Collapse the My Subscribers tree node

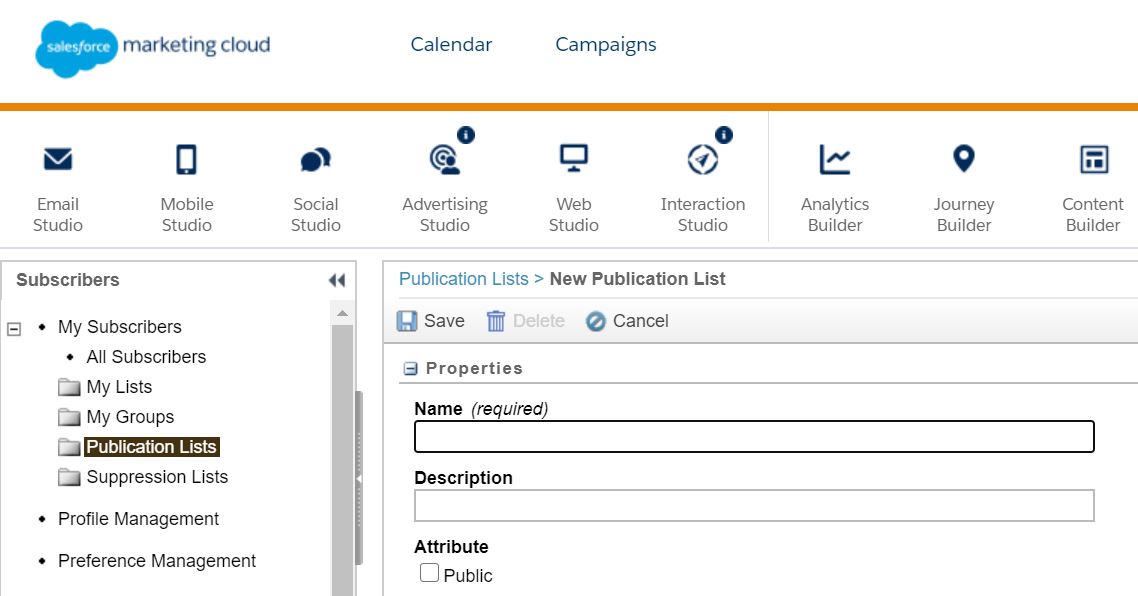(14, 329)
